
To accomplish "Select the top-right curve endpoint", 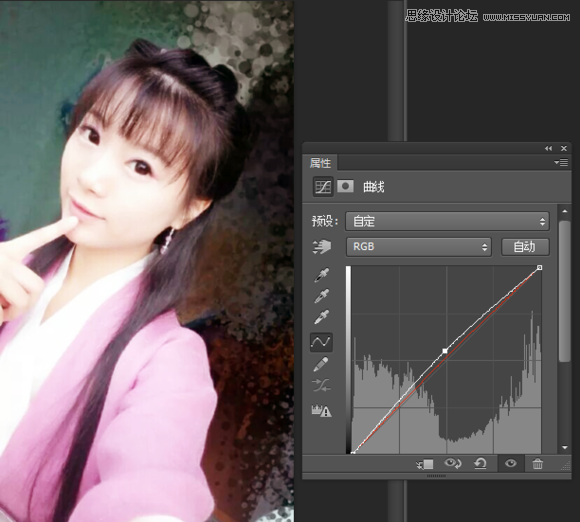I will coord(539,267).
